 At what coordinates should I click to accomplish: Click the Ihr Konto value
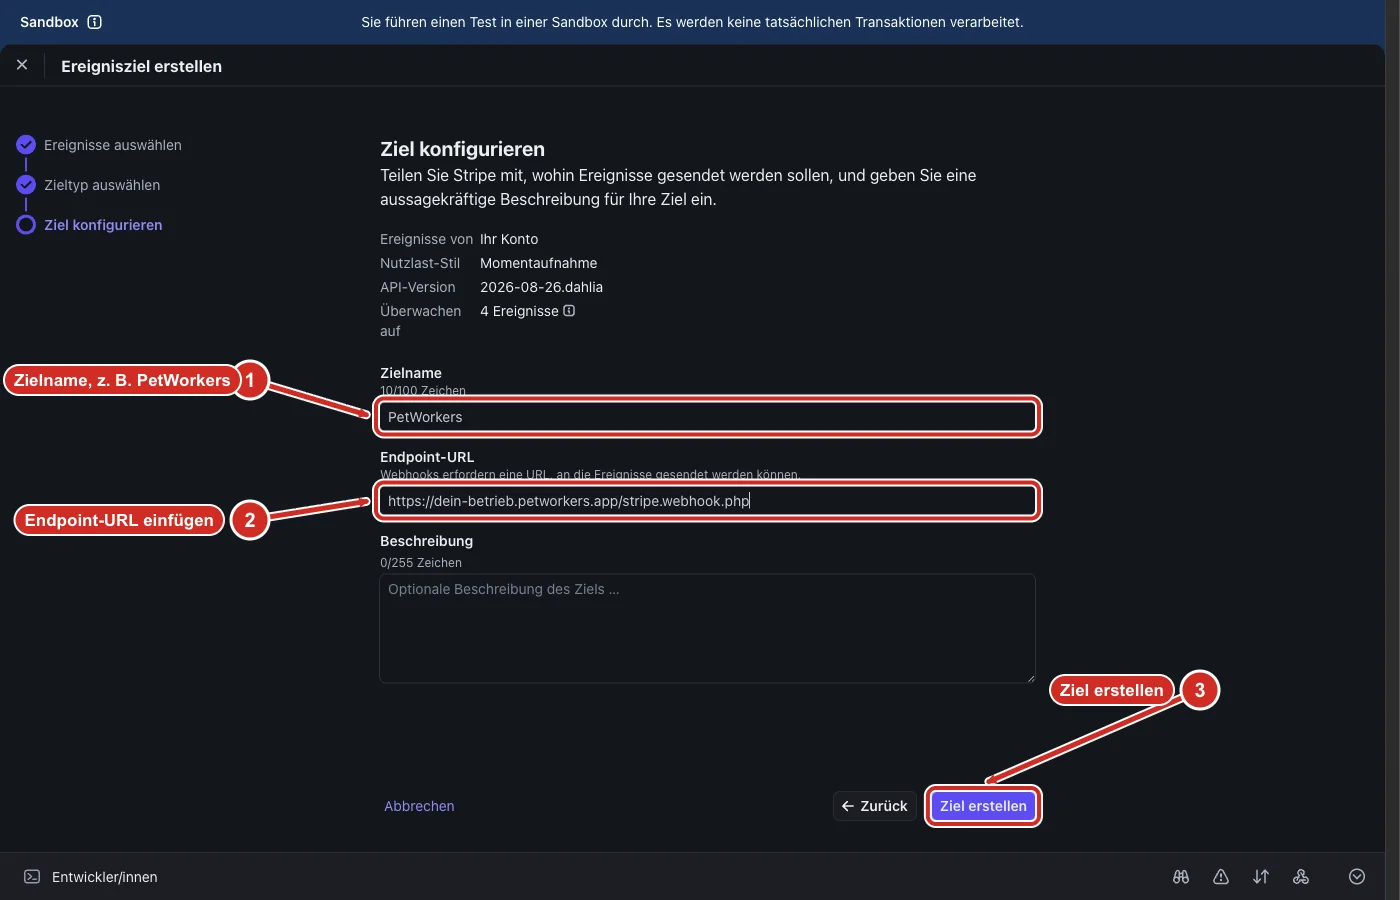pos(509,239)
